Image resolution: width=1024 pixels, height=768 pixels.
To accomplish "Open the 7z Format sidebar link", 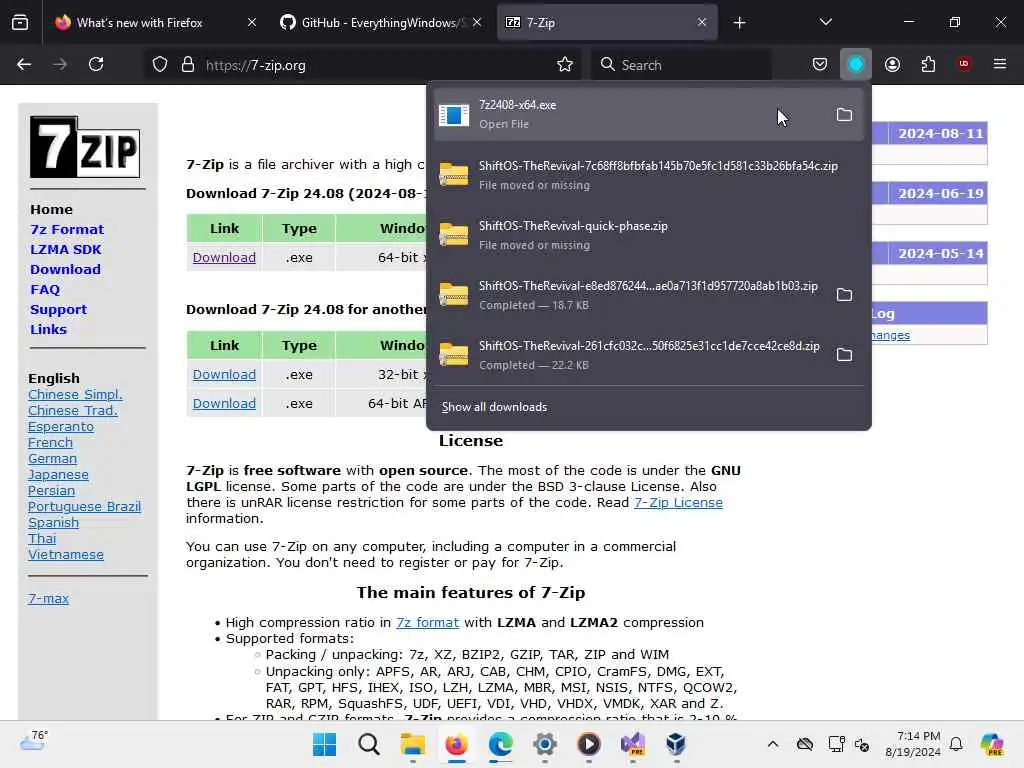I will tap(67, 229).
